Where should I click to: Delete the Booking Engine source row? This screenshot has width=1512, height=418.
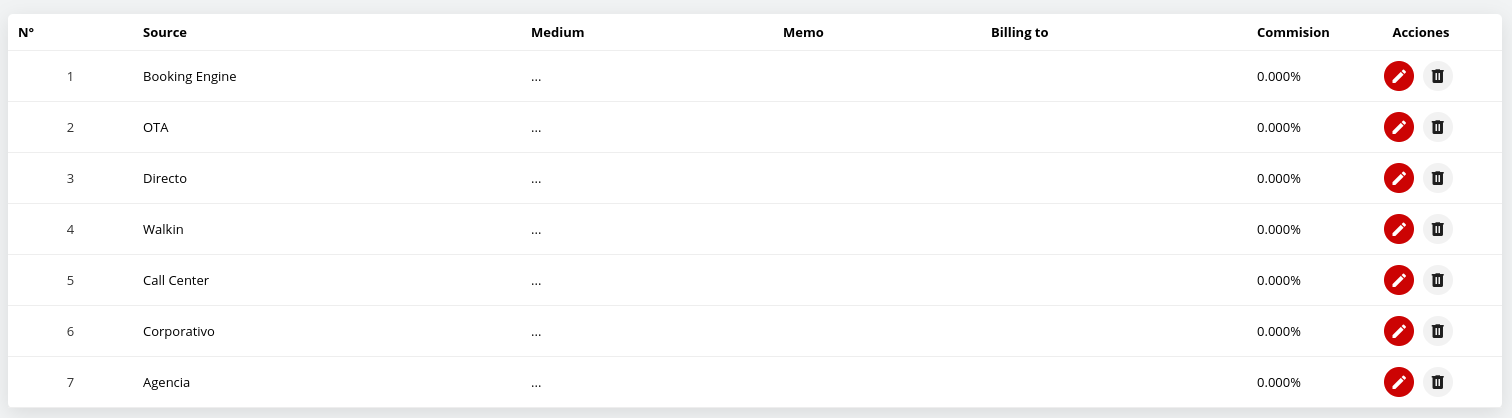tap(1437, 76)
